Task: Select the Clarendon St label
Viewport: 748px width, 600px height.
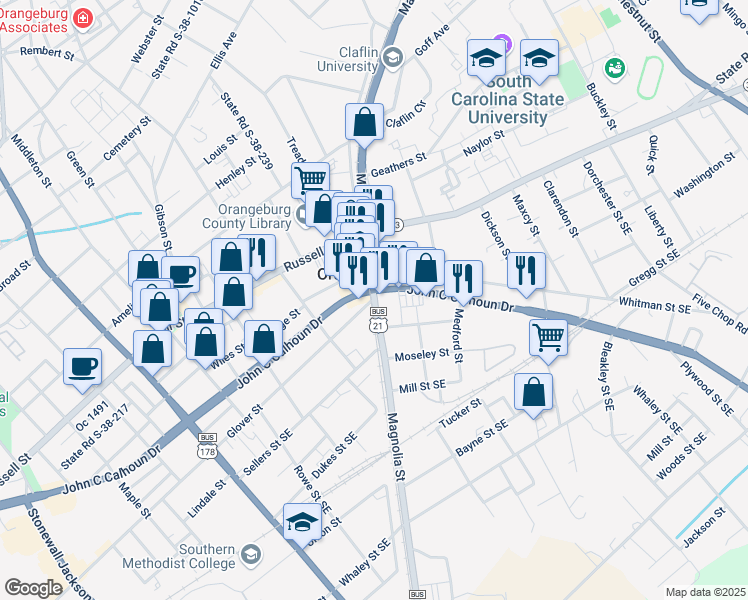Action: [x=561, y=208]
